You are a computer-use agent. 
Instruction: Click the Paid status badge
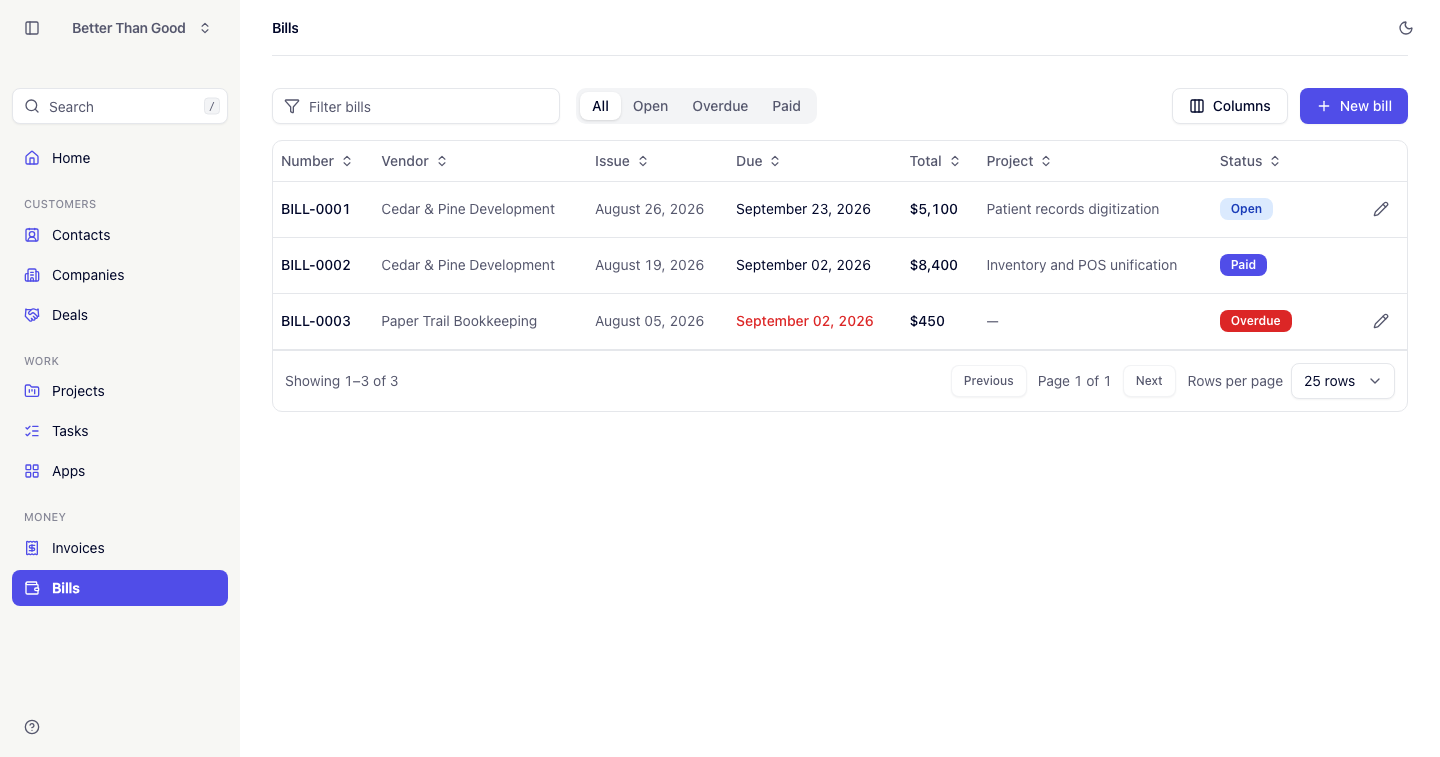point(1243,265)
